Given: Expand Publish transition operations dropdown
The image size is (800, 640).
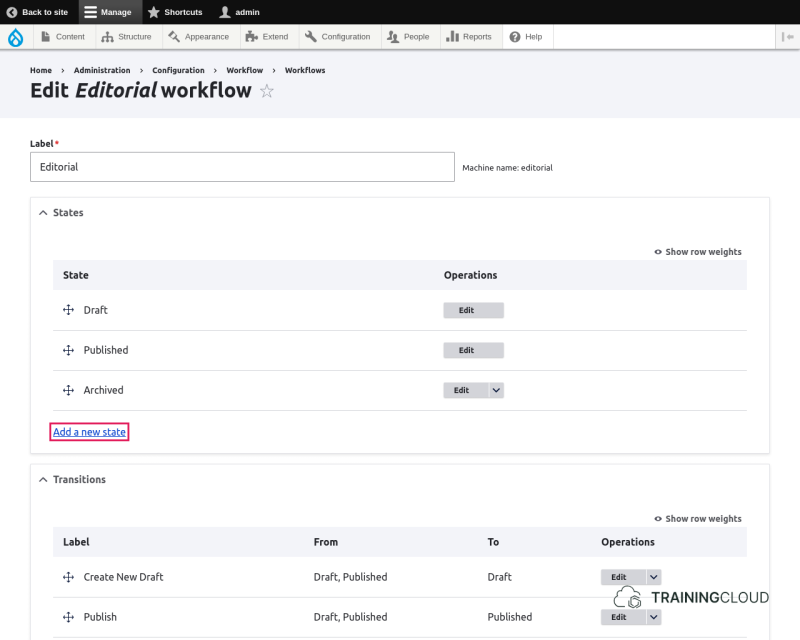Looking at the screenshot, I should click(654, 617).
